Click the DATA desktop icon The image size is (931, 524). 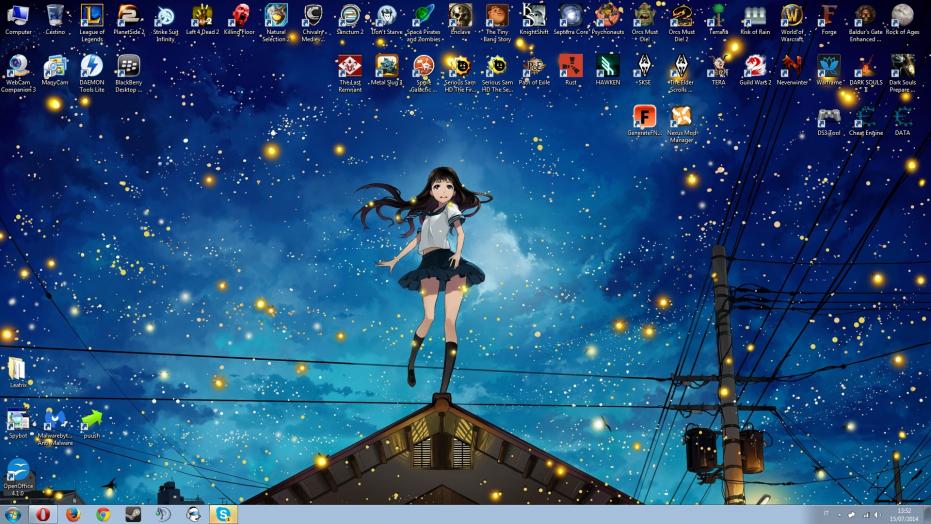pos(902,120)
